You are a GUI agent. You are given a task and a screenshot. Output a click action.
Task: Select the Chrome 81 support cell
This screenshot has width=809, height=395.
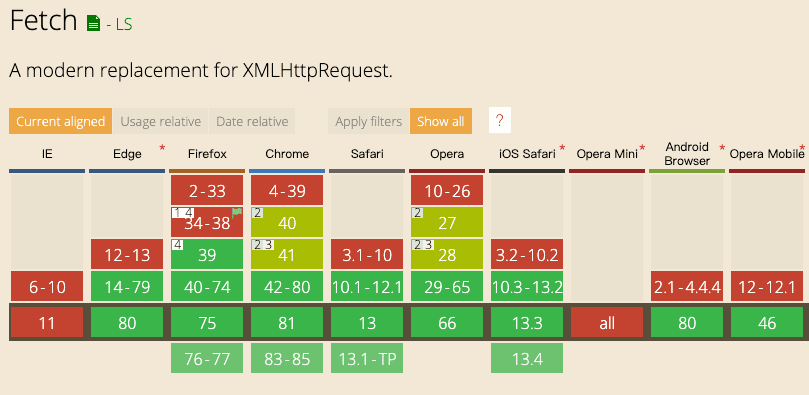(287, 323)
